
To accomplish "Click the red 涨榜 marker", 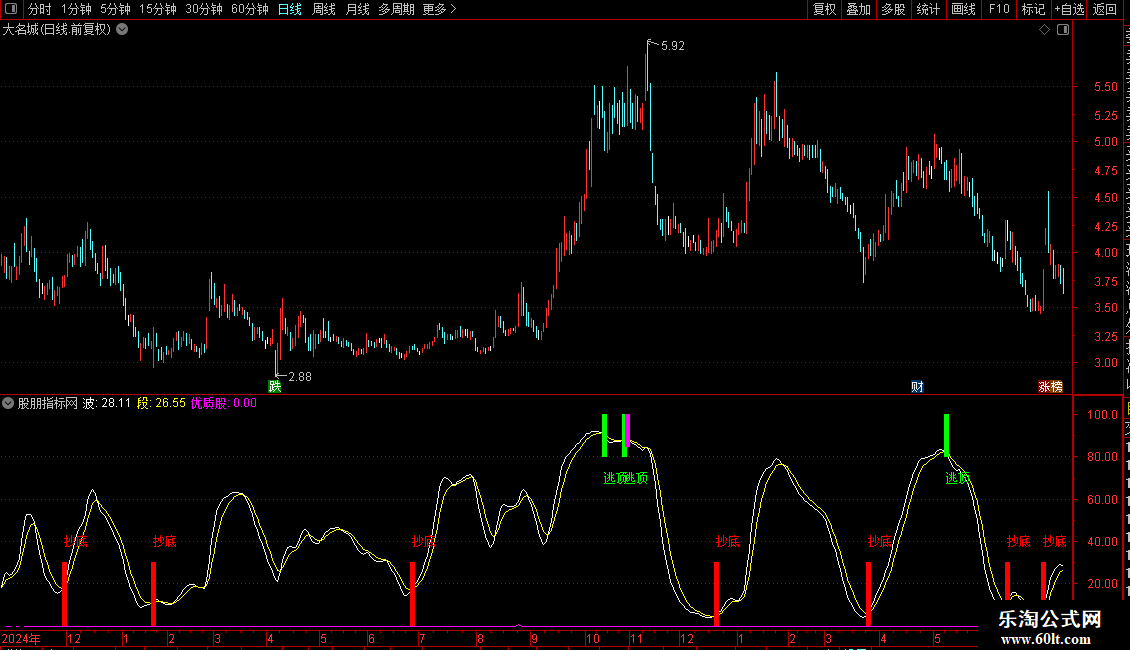I will pos(1050,386).
